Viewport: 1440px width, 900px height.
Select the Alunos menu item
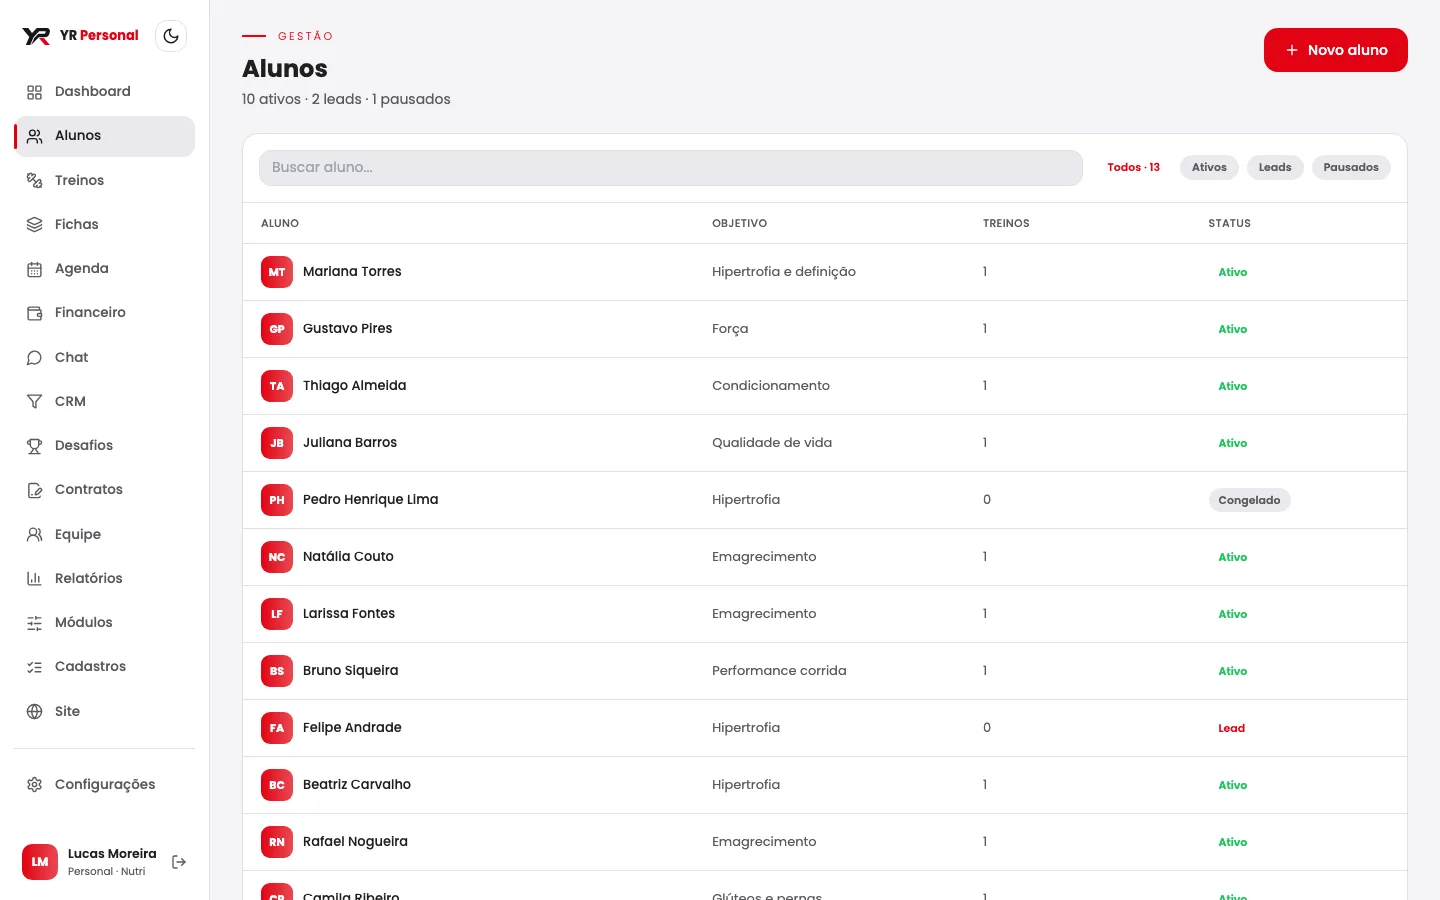tap(105, 136)
